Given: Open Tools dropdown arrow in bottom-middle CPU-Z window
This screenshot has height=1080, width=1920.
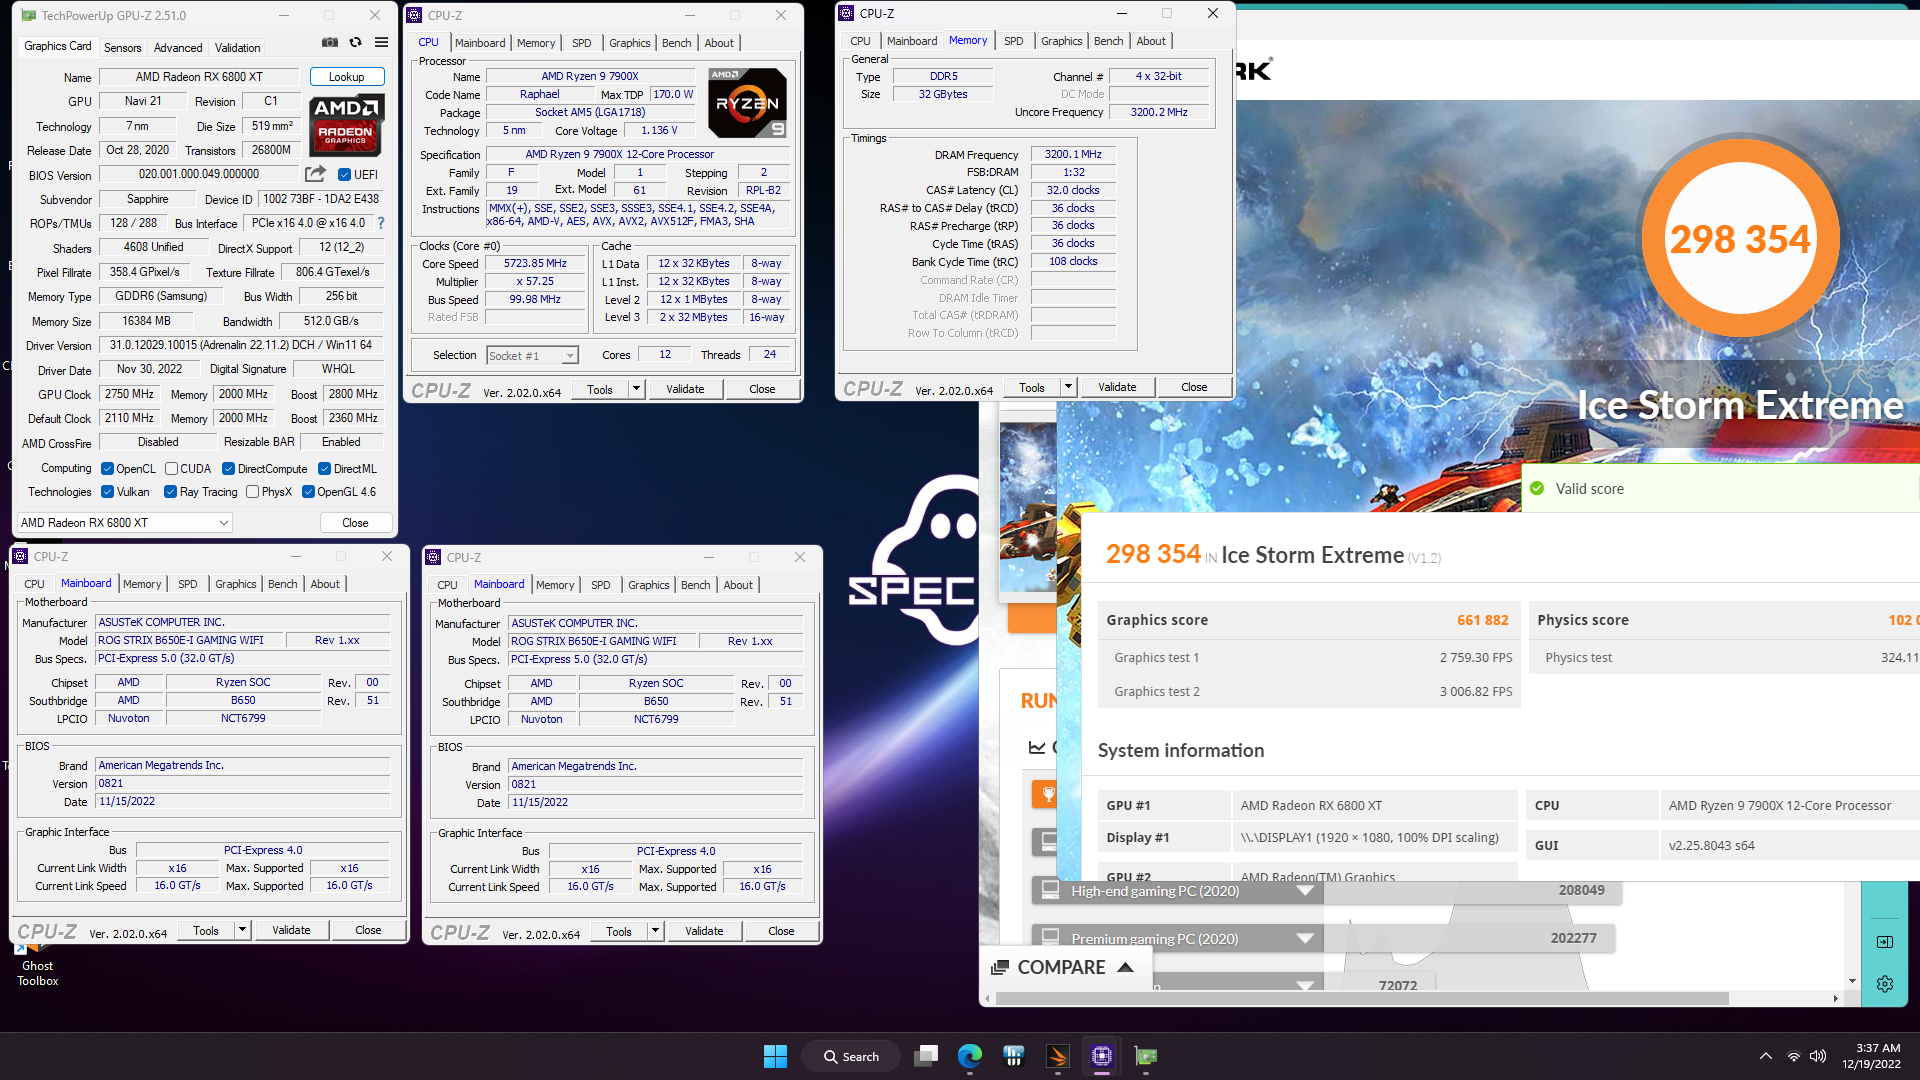Looking at the screenshot, I should 655,931.
